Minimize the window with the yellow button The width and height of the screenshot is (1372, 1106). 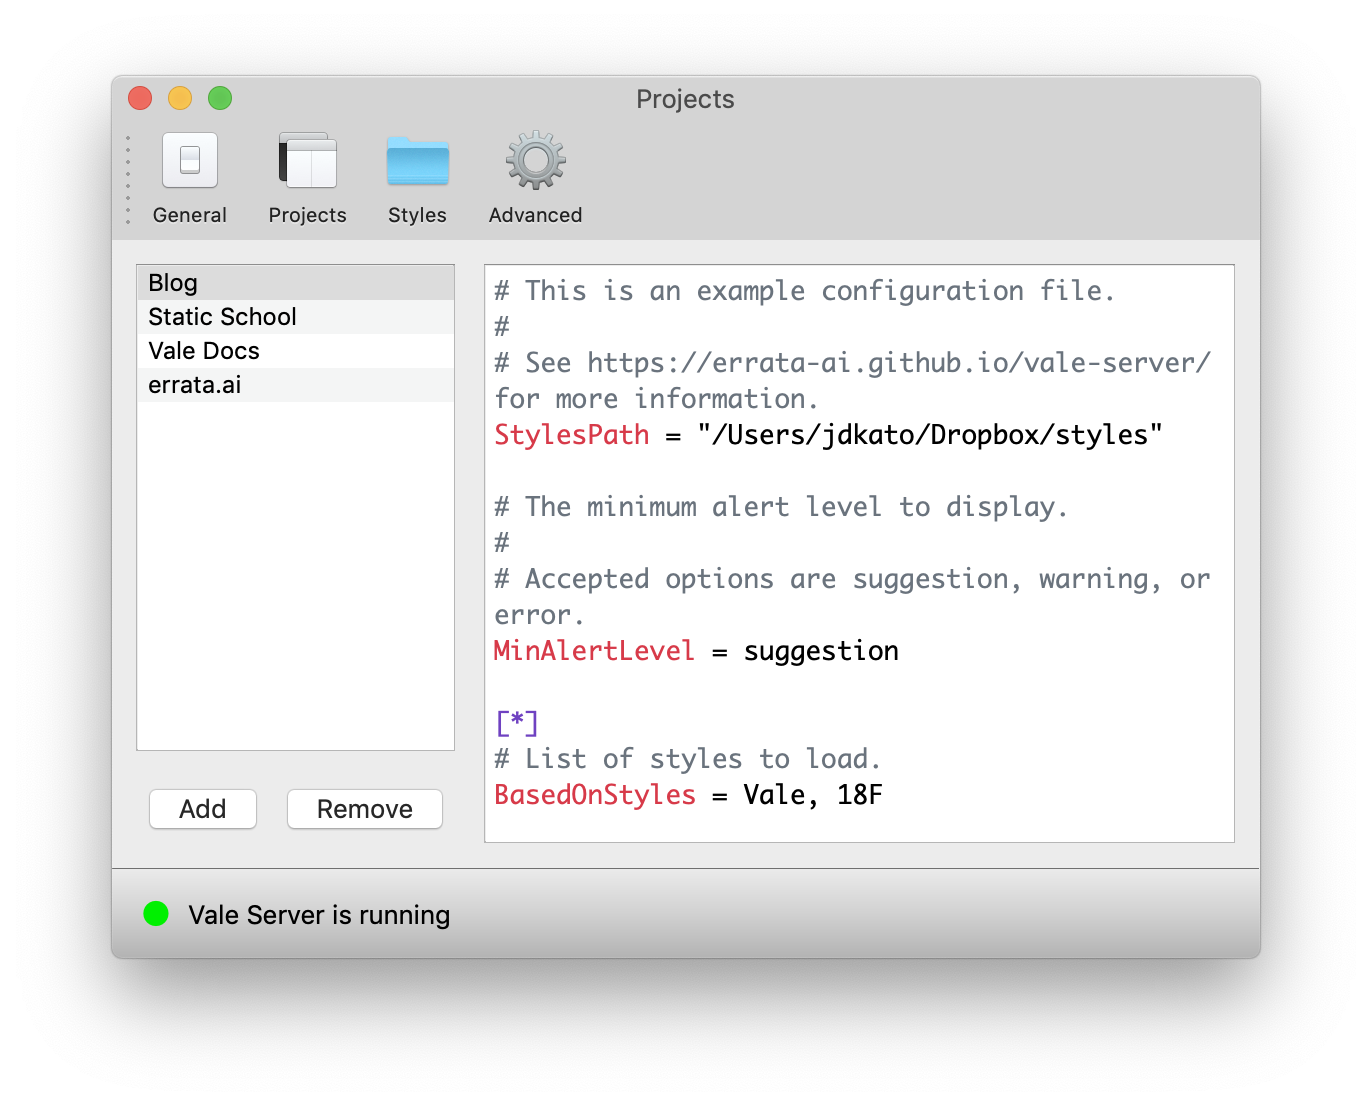click(180, 98)
